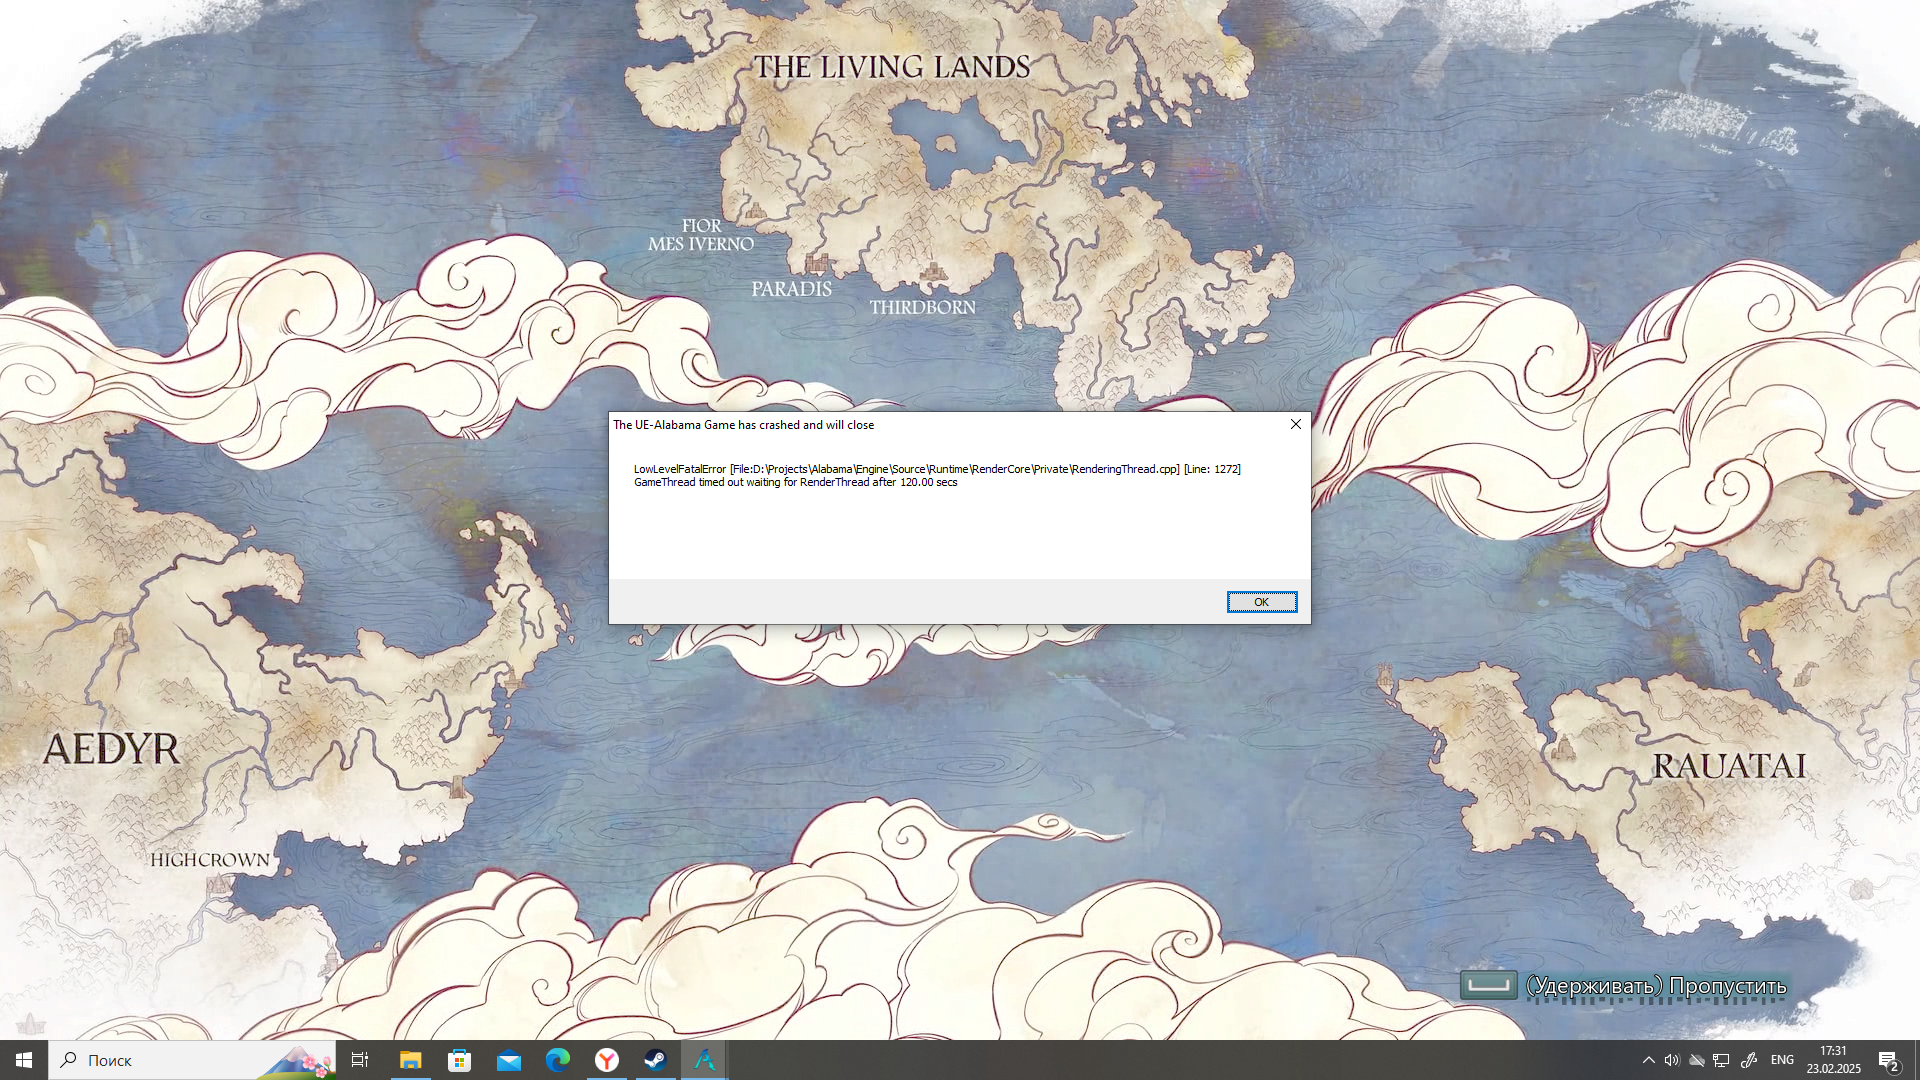Open File Explorer from taskbar
This screenshot has width=1920, height=1080.
(x=410, y=1060)
